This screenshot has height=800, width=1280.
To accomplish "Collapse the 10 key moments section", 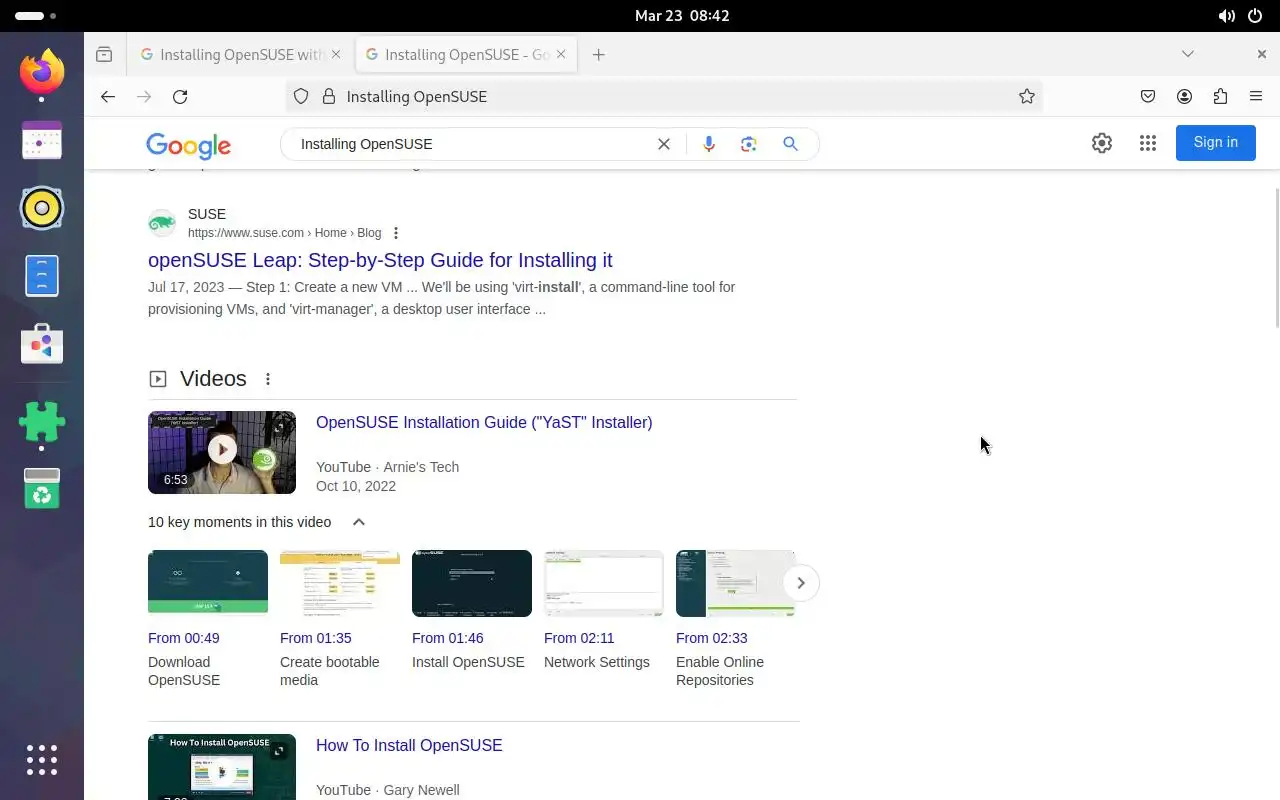I will click(x=359, y=522).
